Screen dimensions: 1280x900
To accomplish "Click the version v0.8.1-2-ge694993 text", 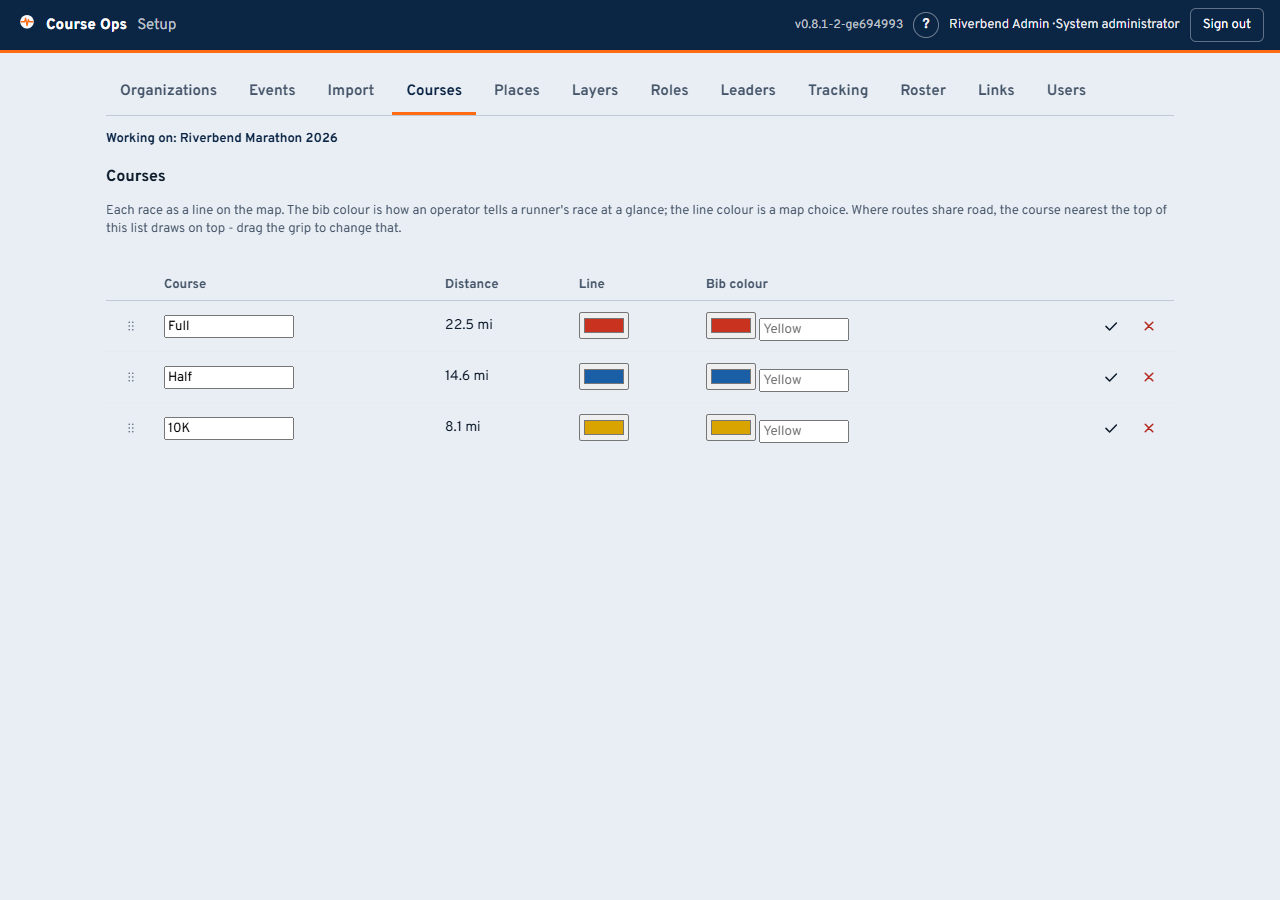I will 849,24.
